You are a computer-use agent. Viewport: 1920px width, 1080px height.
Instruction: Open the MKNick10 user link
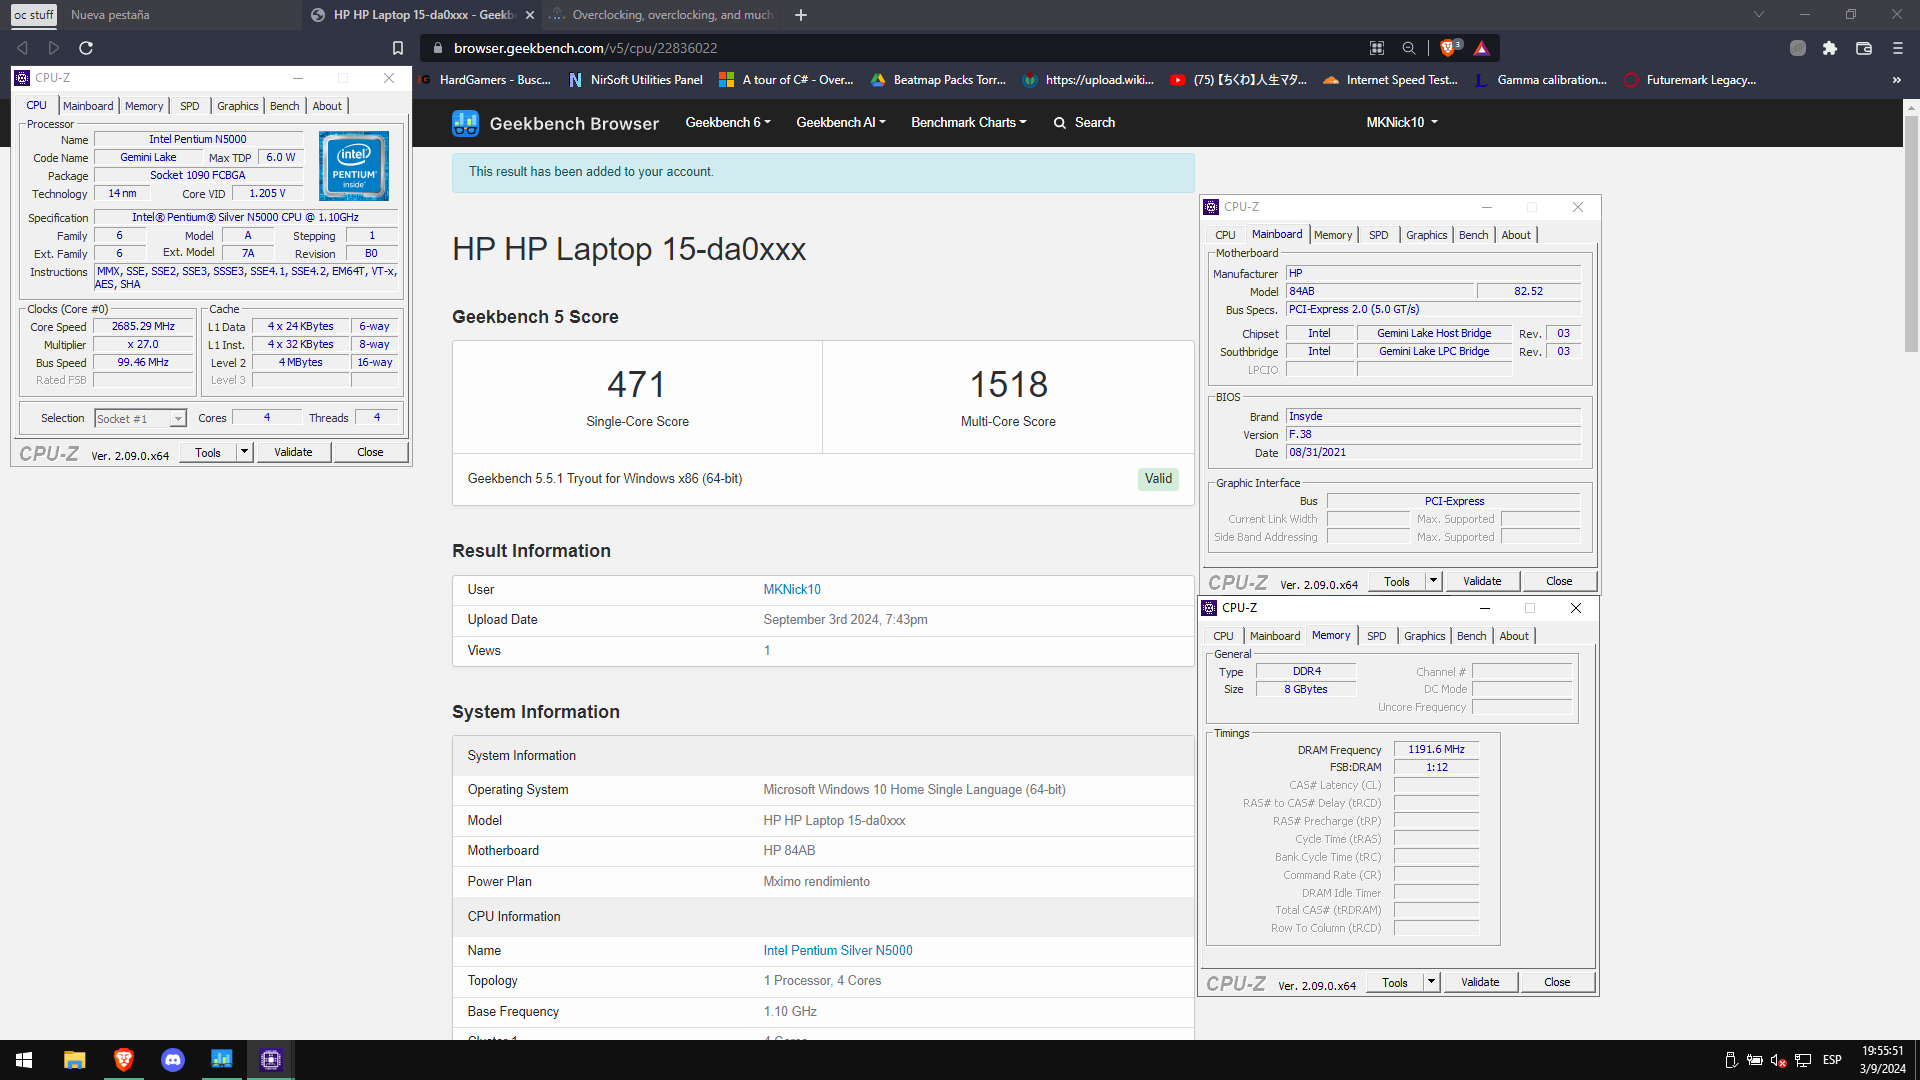click(792, 590)
